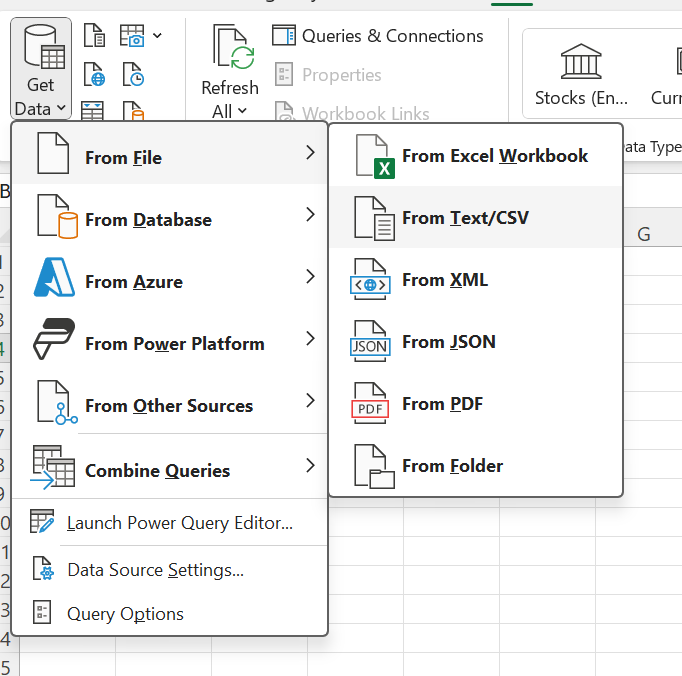Click the From File chevron arrow
Viewport: 682px width, 676px height.
(310, 153)
